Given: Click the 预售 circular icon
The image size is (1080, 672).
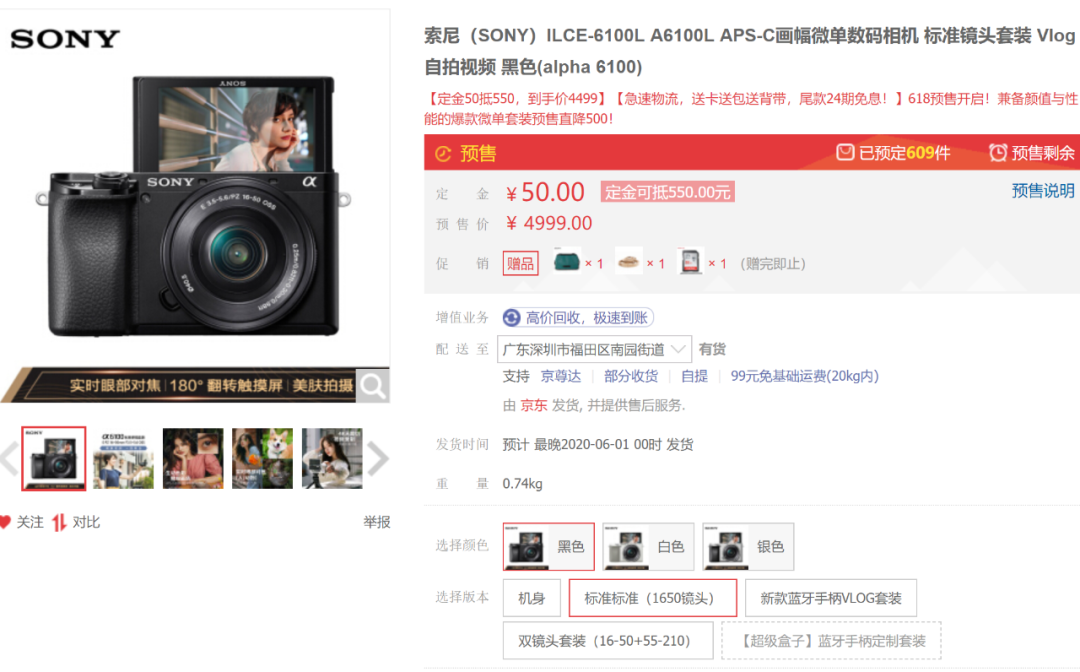Looking at the screenshot, I should (443, 154).
